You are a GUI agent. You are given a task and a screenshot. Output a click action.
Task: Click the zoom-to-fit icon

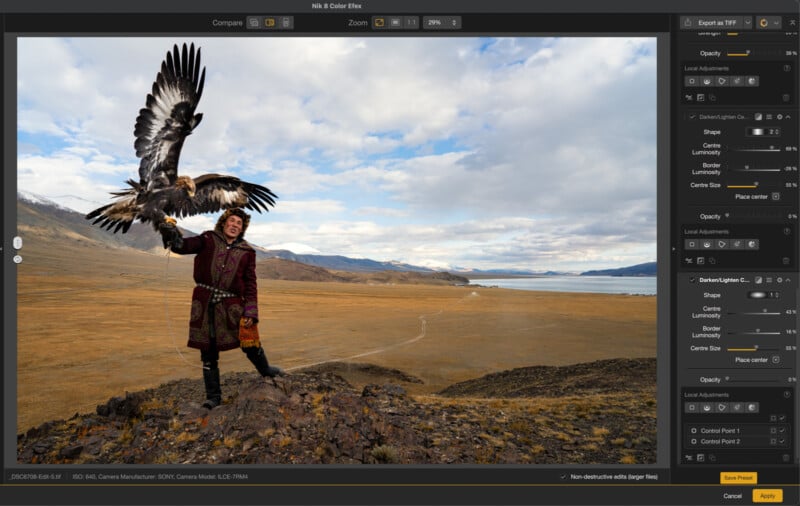380,22
